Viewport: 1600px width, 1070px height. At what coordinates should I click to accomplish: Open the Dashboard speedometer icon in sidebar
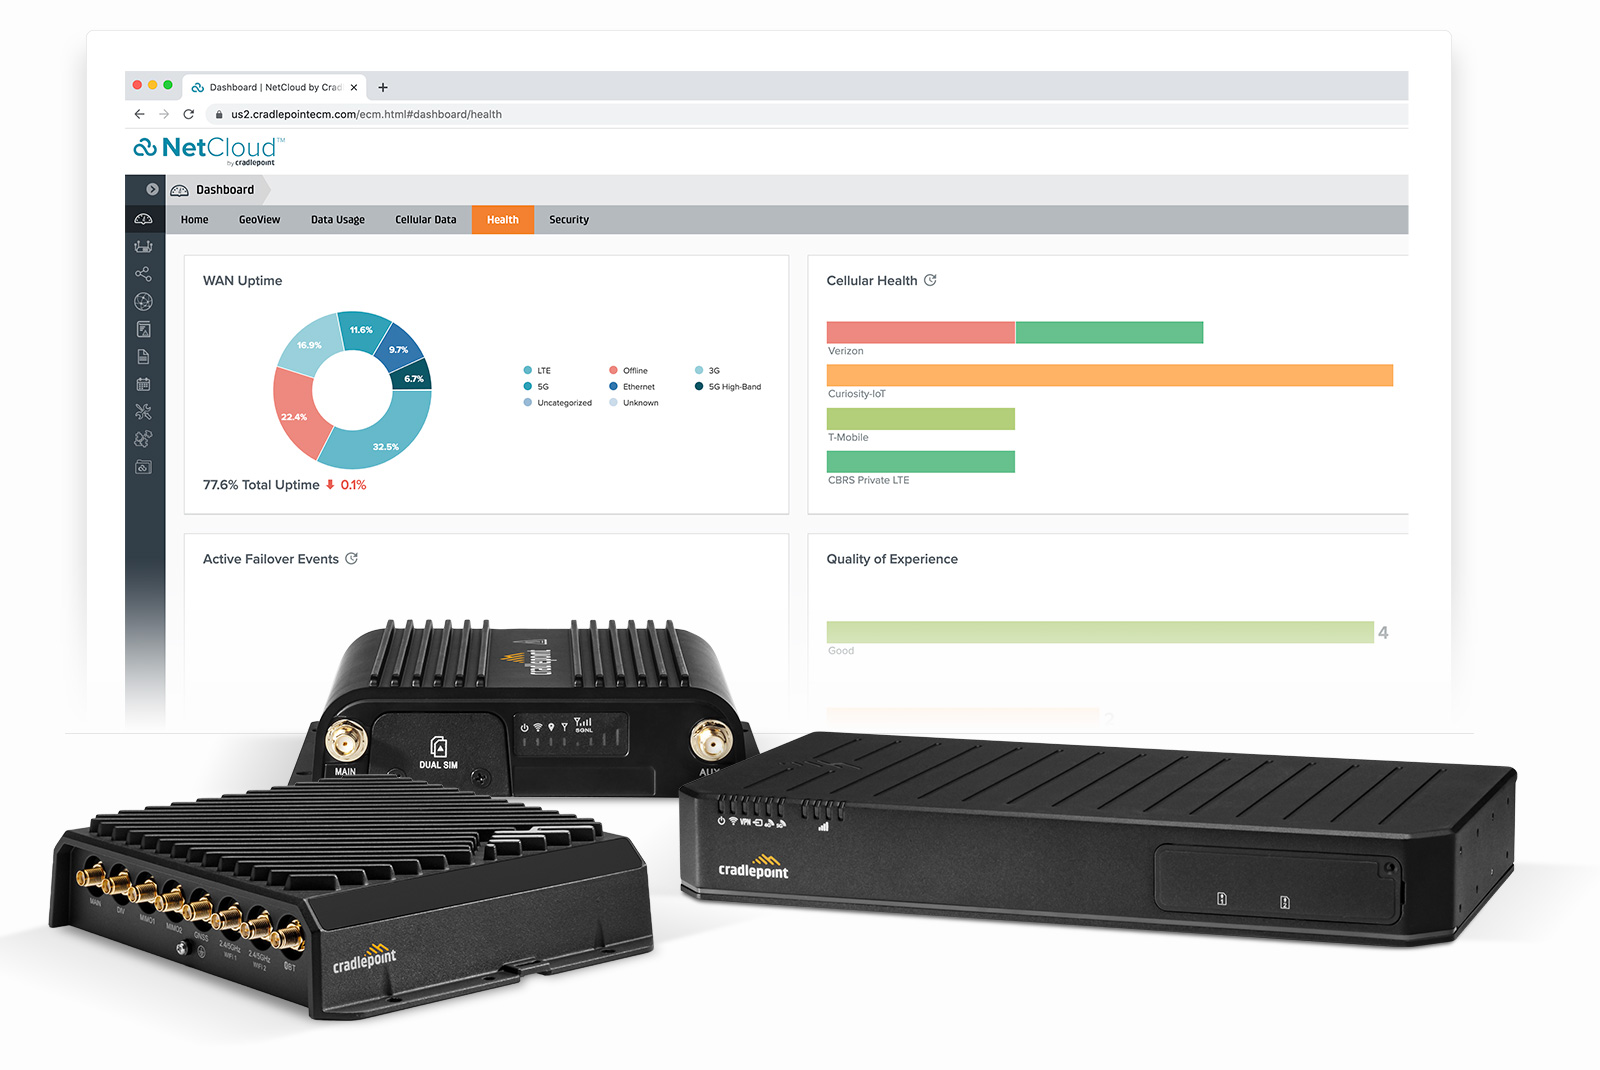(144, 220)
